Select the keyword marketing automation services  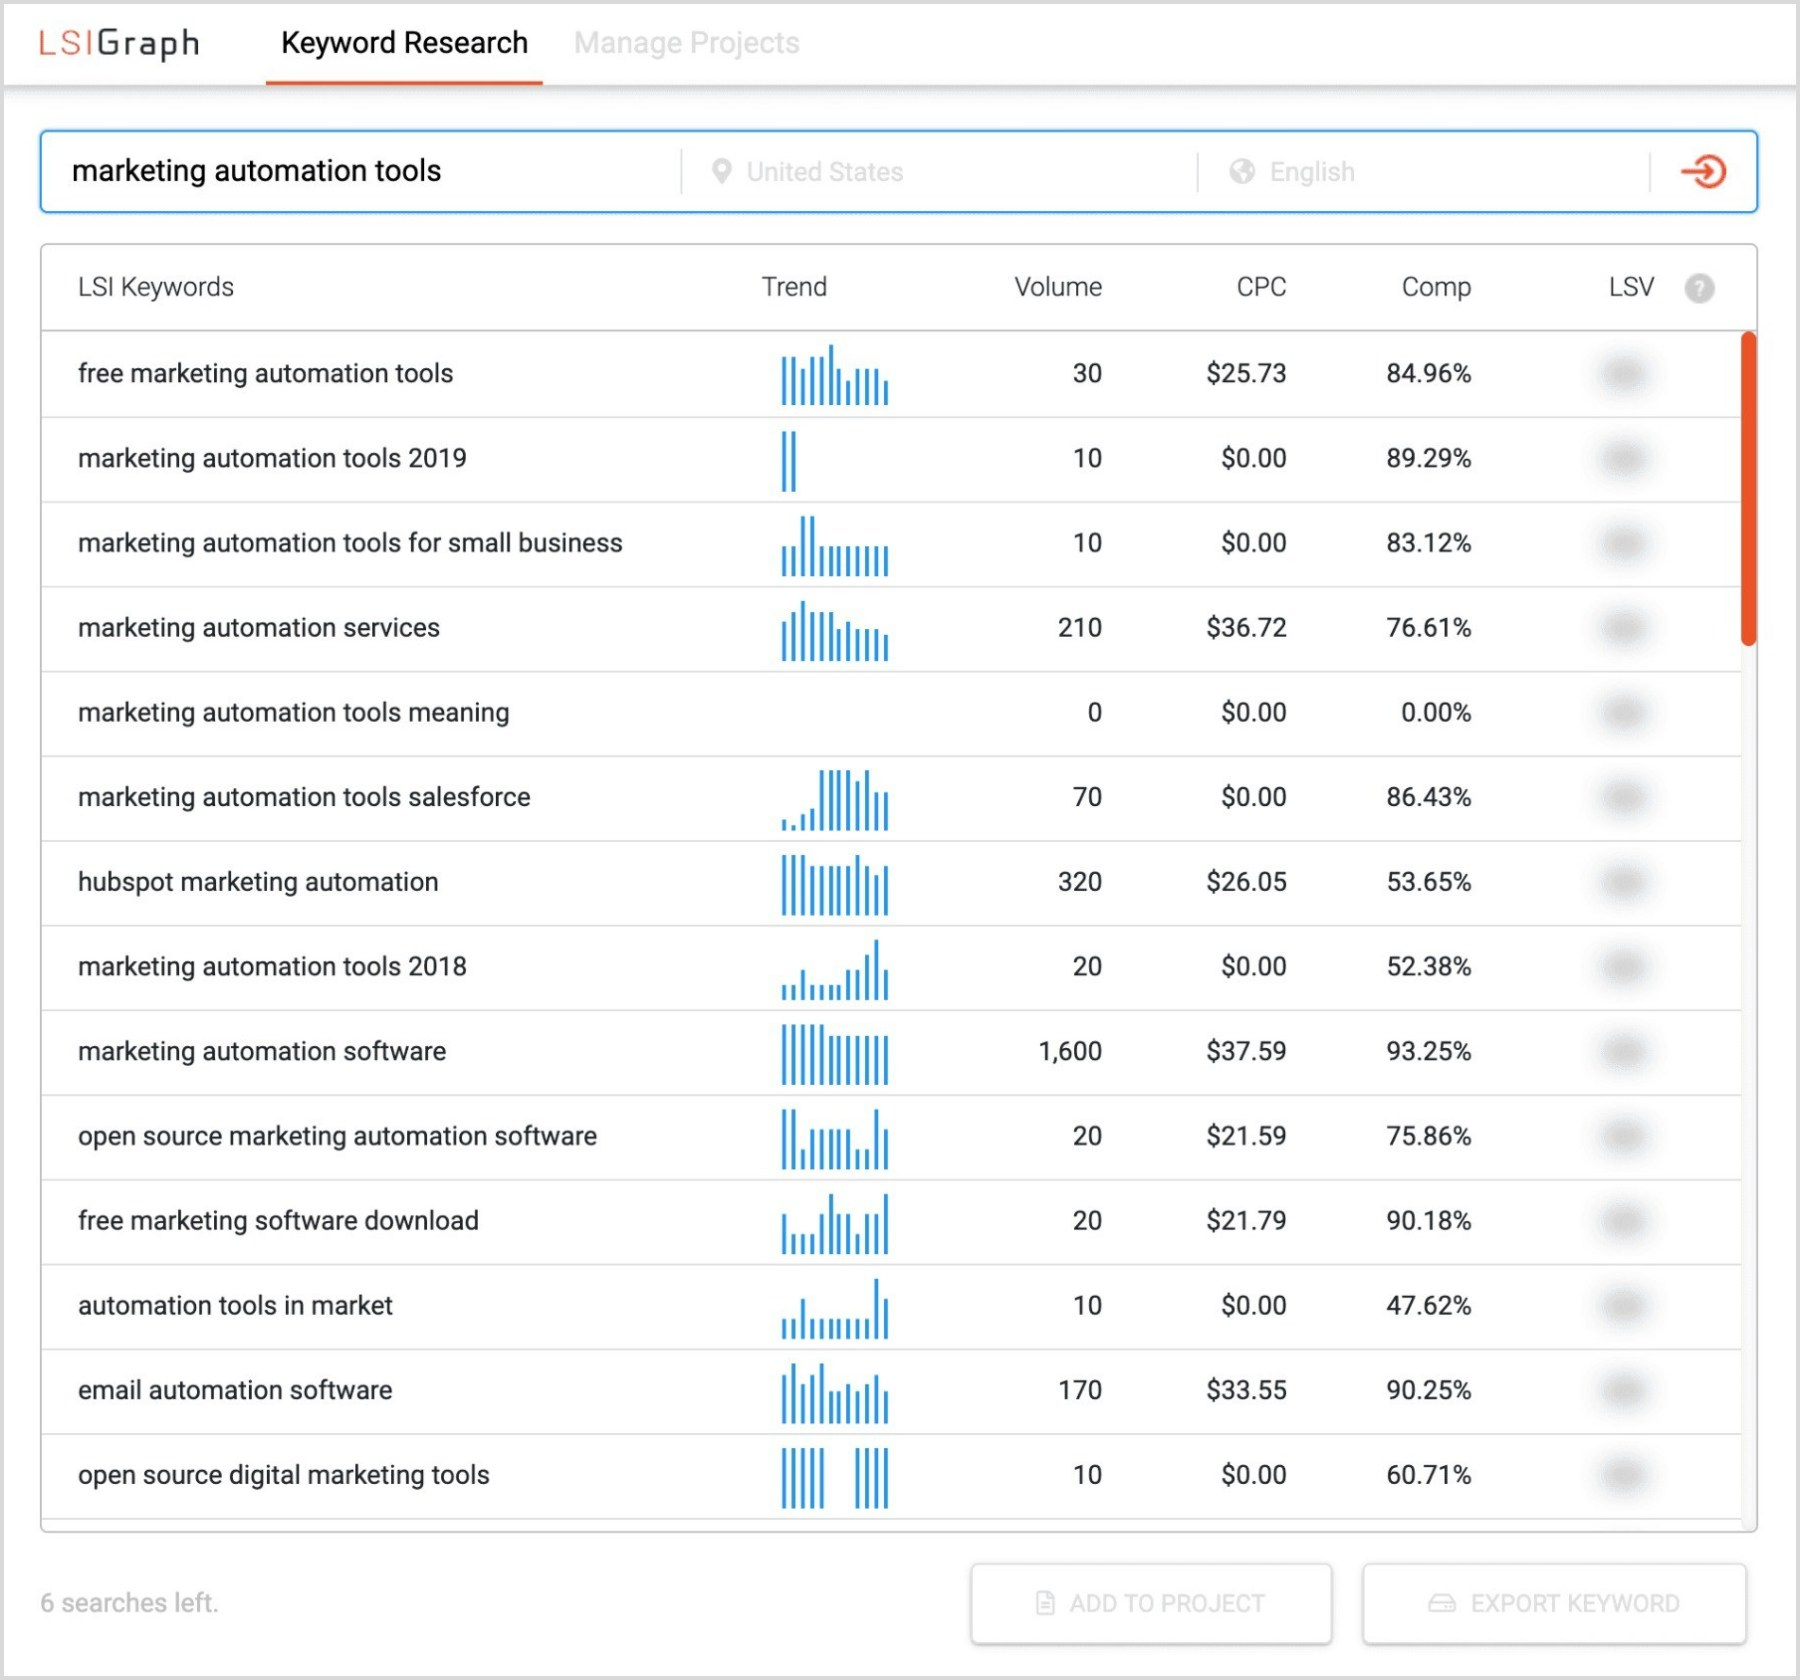point(258,628)
